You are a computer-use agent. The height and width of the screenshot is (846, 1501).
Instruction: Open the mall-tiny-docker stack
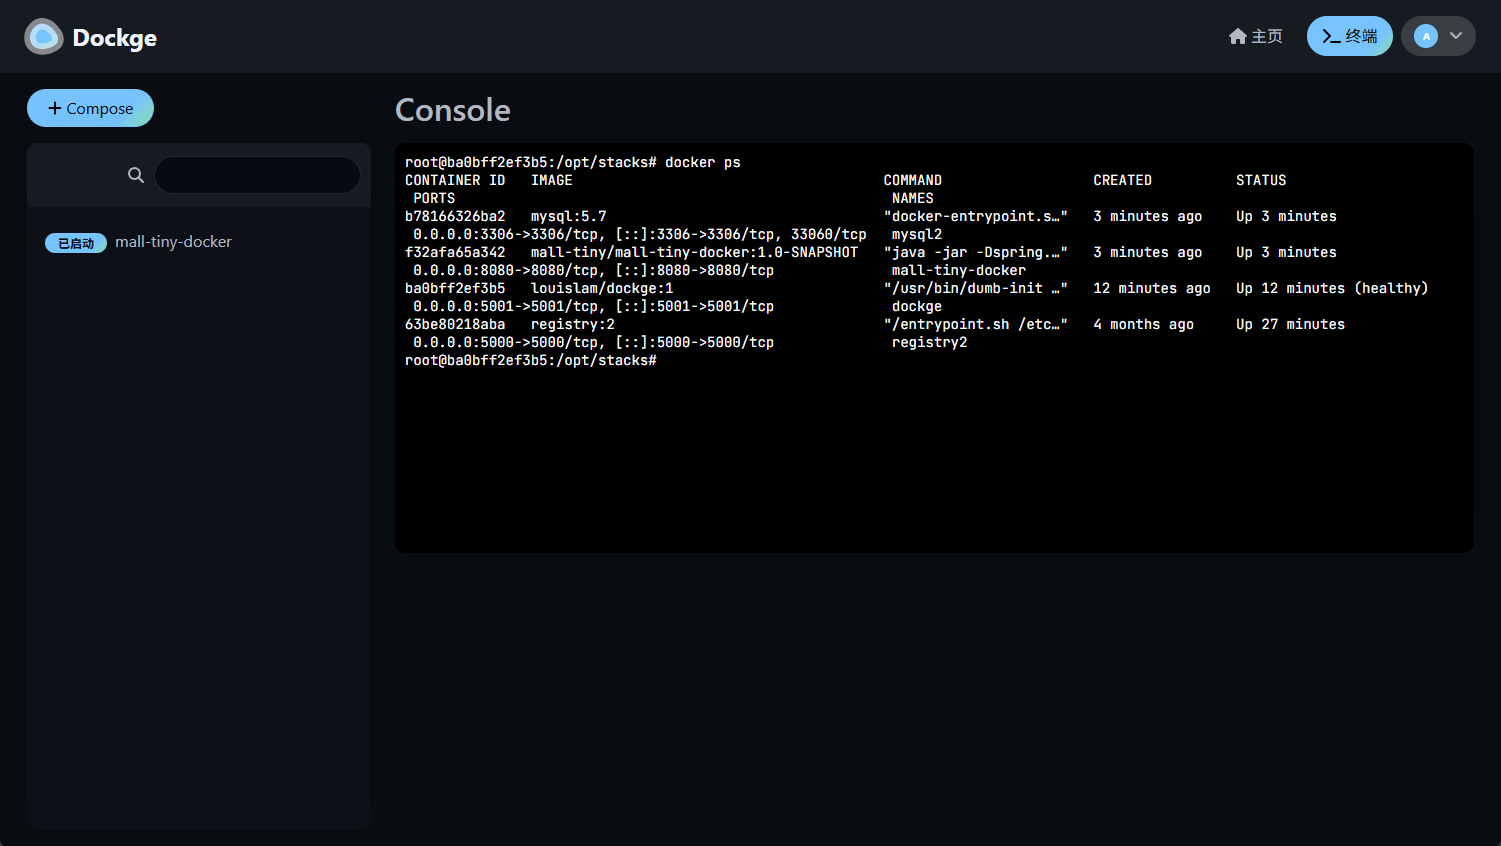pos(173,242)
